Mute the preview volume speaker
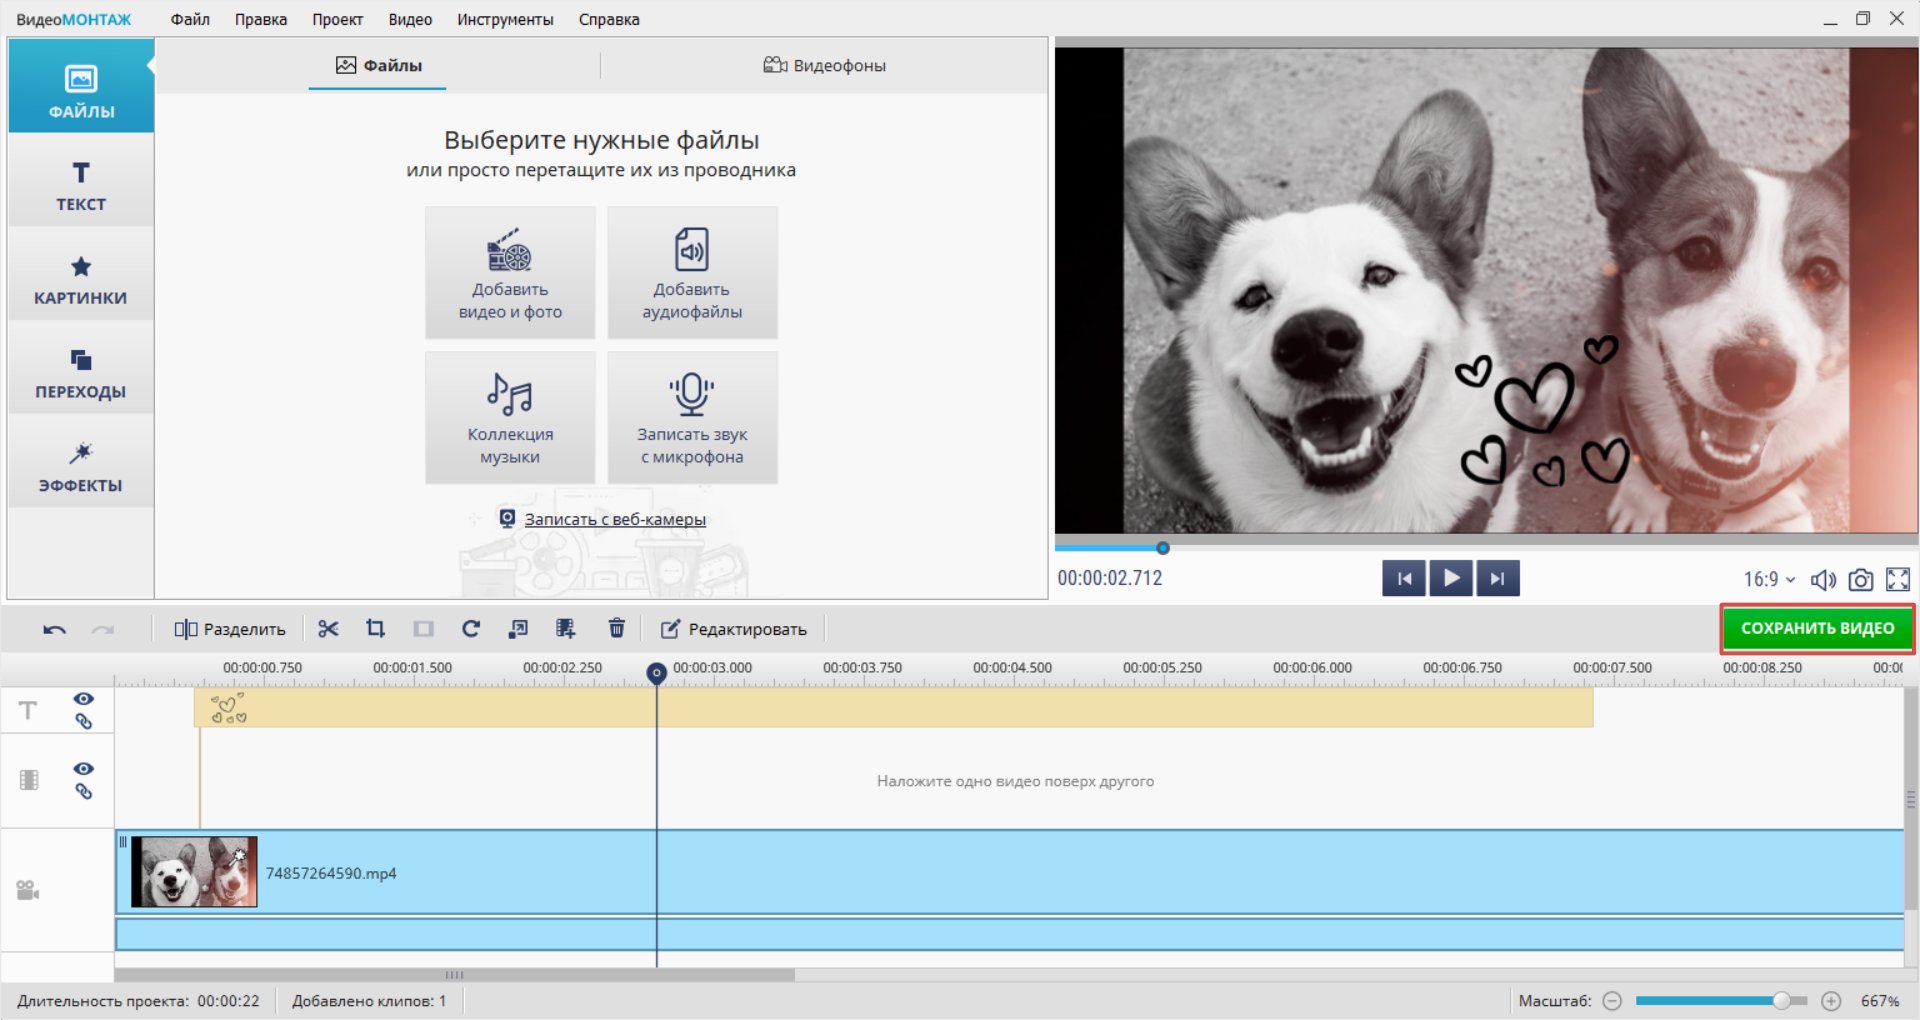Screen dimensions: 1920x1020 click(x=1823, y=580)
